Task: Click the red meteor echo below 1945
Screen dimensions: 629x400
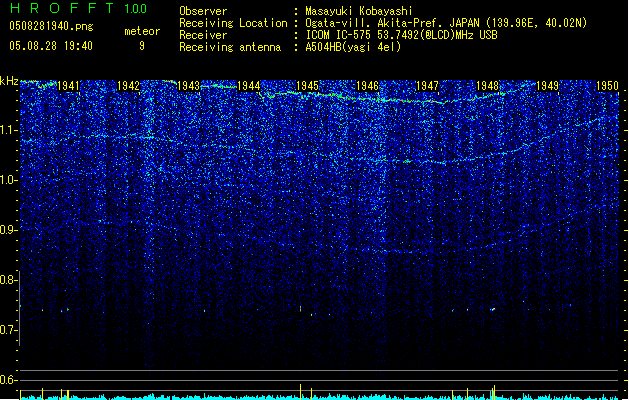Action: pos(300,309)
